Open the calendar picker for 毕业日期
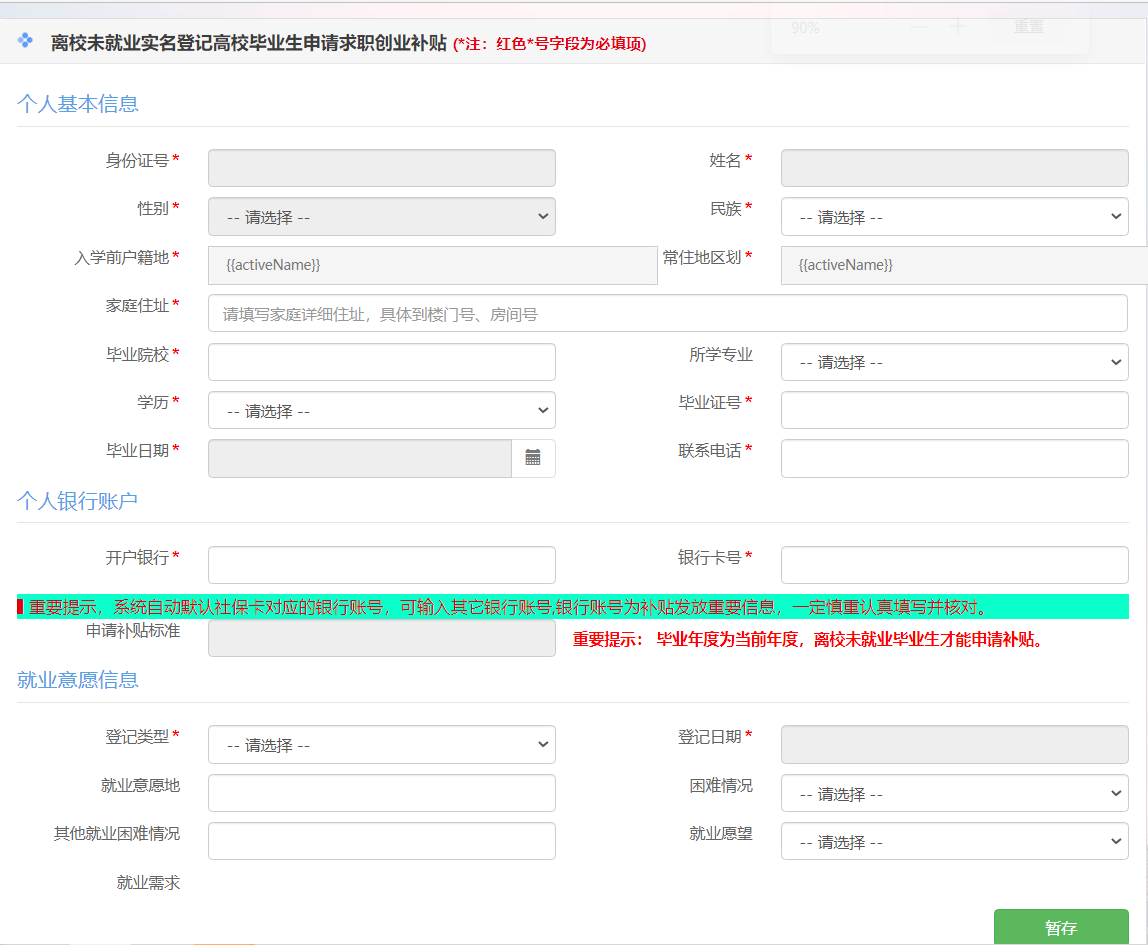Image resolution: width=1148 pixels, height=945 pixels. click(533, 458)
